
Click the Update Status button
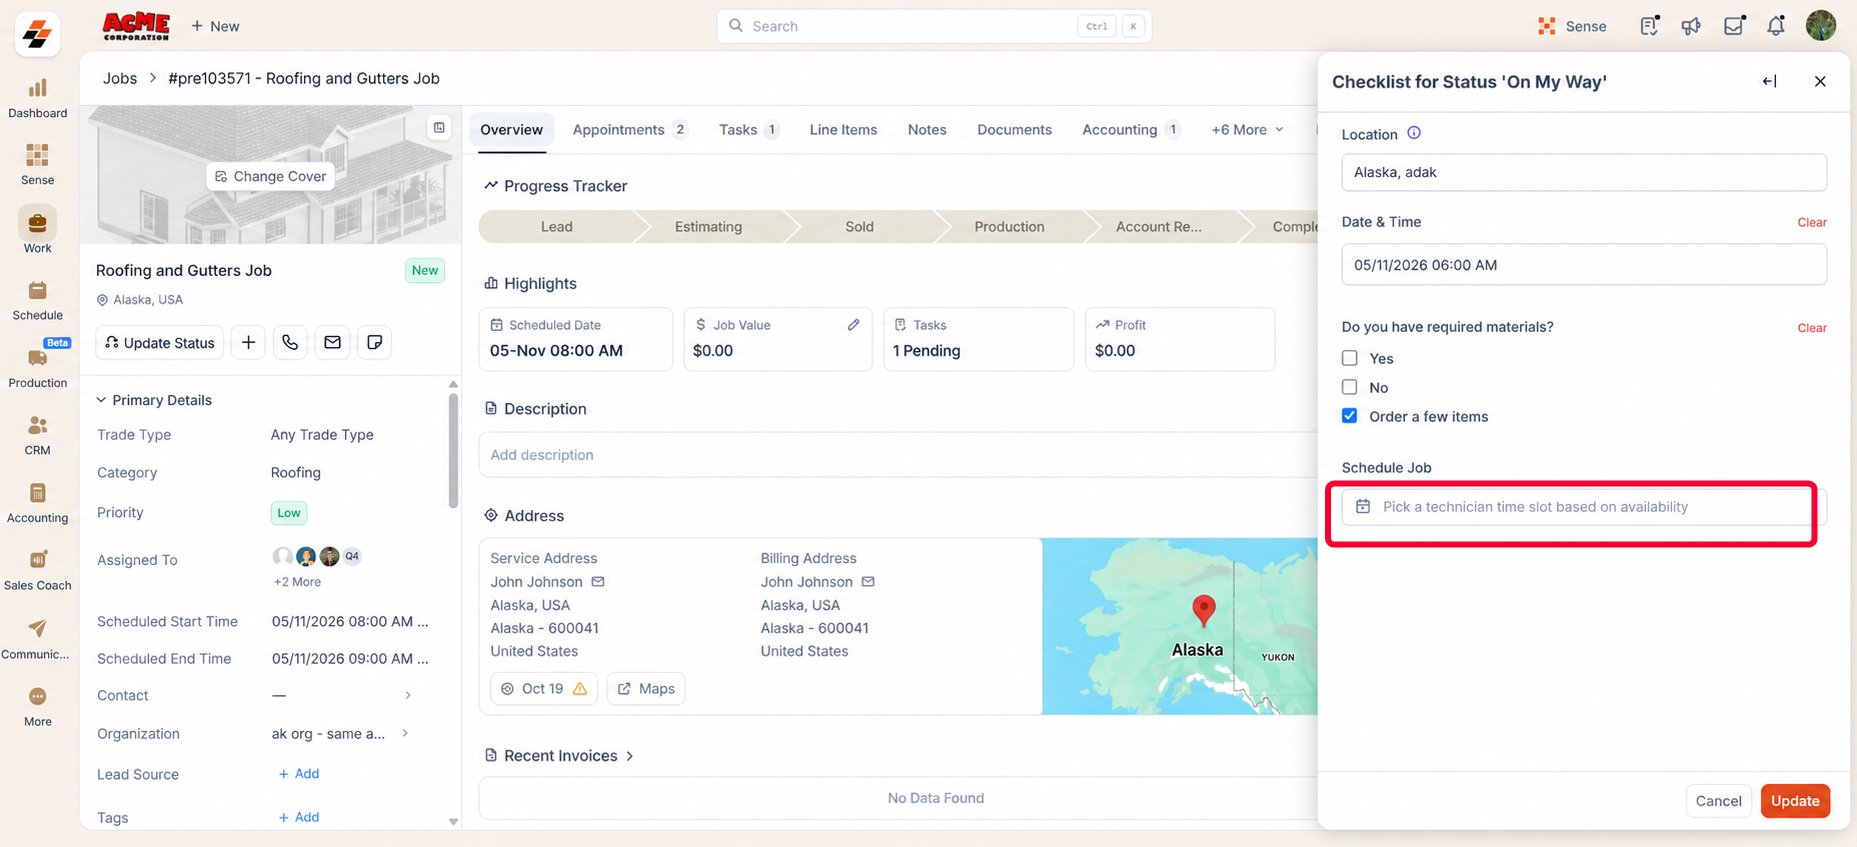tap(160, 342)
